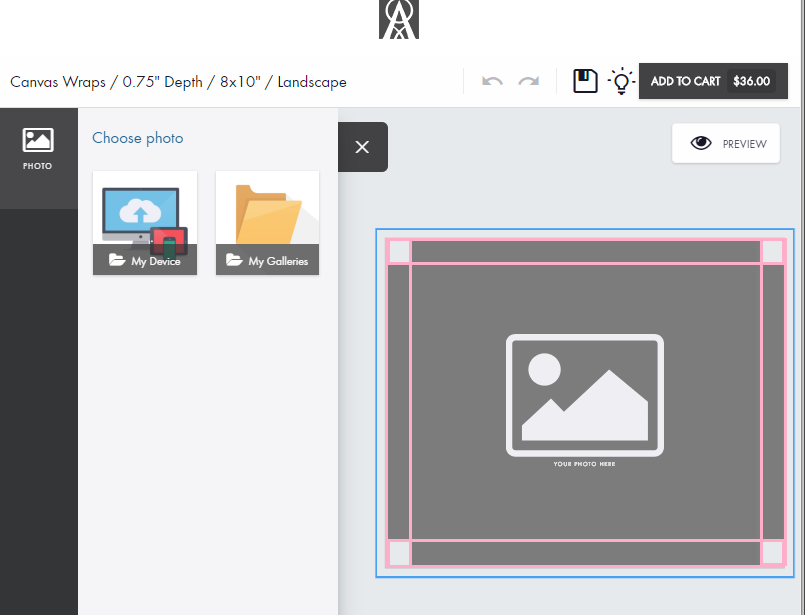The image size is (805, 615).
Task: Upload a photo from My Device
Action: (x=145, y=222)
